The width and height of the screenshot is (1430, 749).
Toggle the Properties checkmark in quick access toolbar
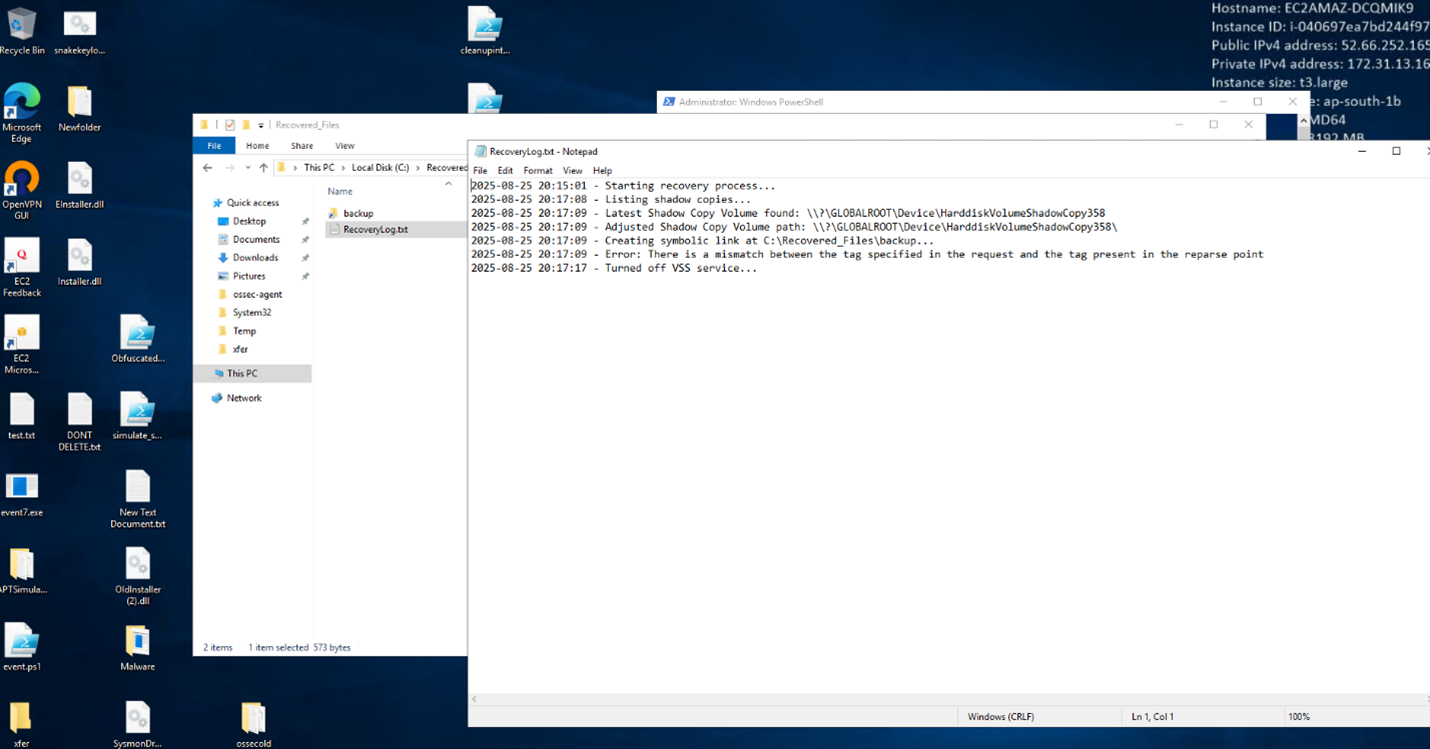click(230, 125)
